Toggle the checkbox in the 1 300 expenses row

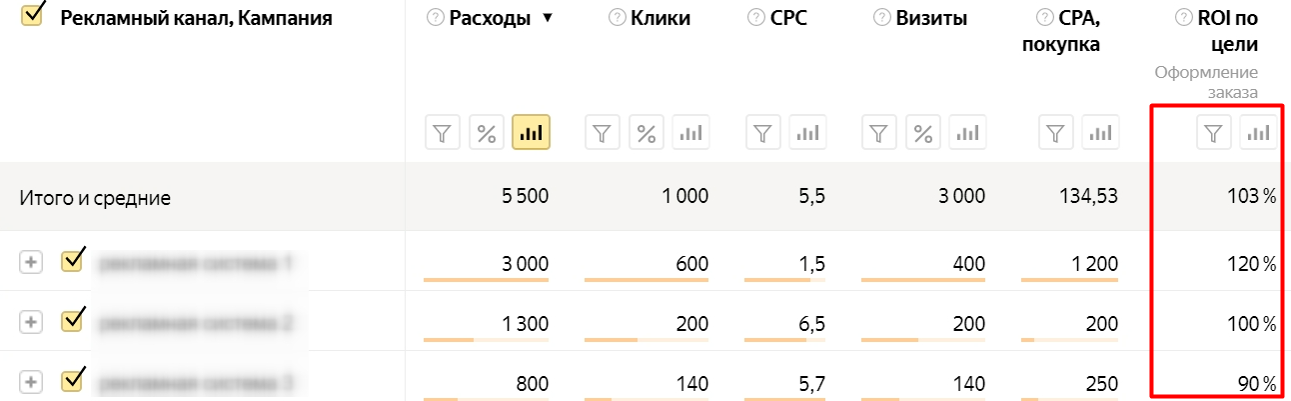tap(73, 321)
